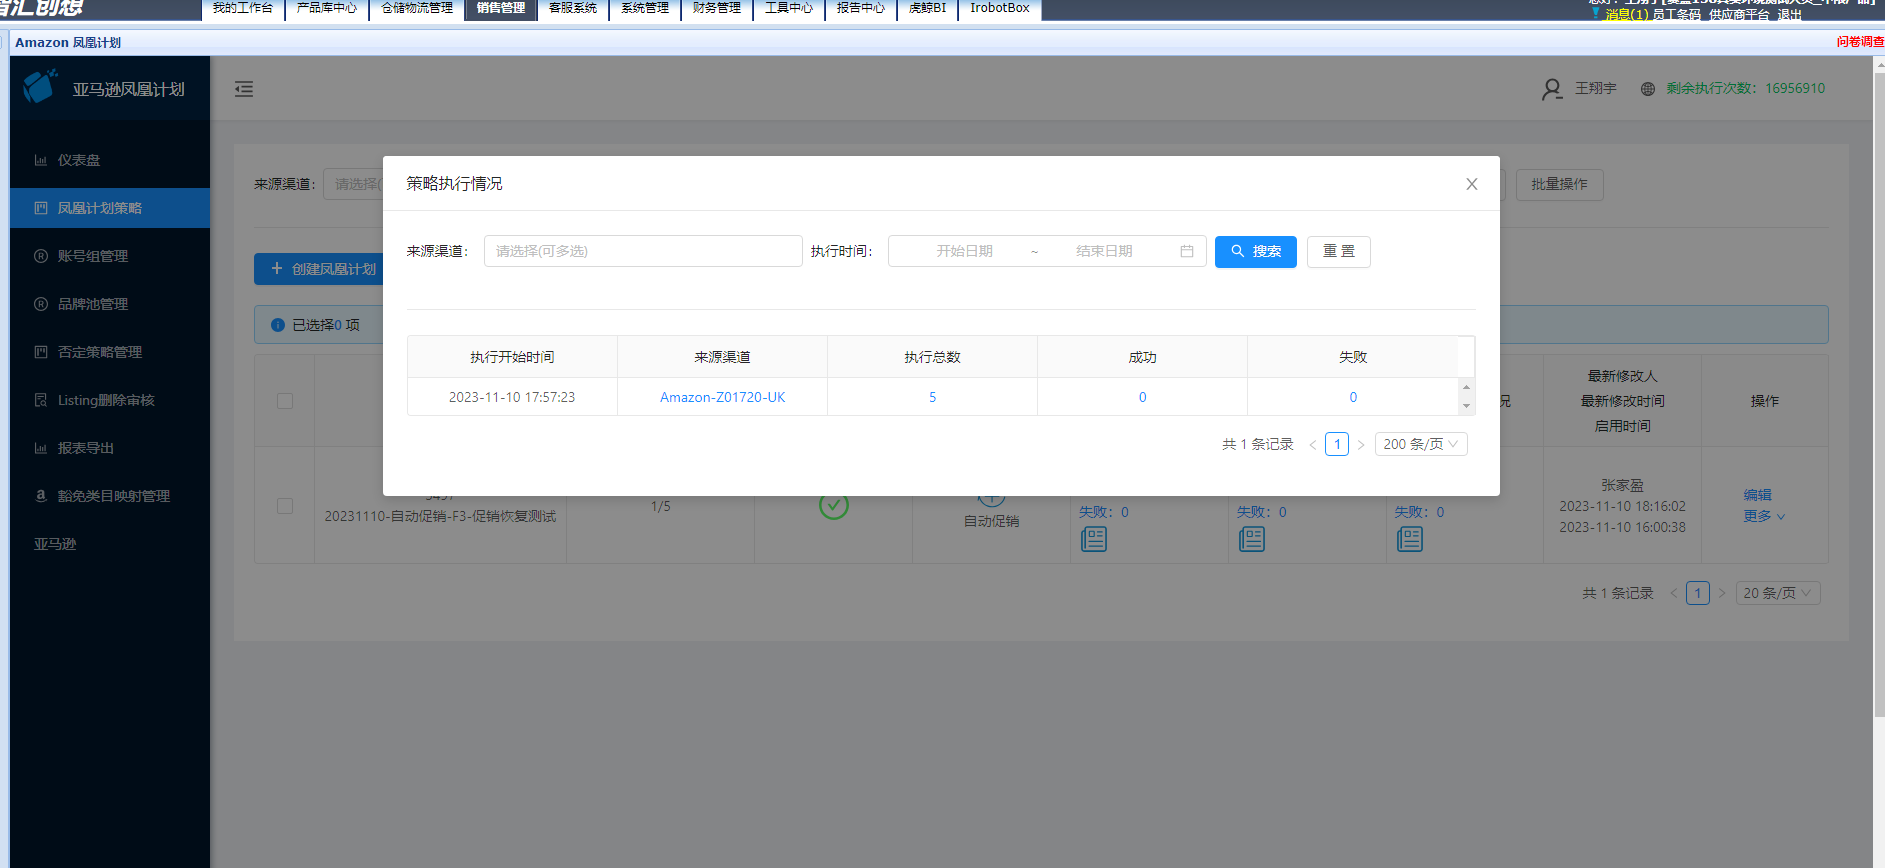Image resolution: width=1885 pixels, height=868 pixels.
Task: Open the 20 条/页 page size dropdown
Action: tap(1778, 593)
